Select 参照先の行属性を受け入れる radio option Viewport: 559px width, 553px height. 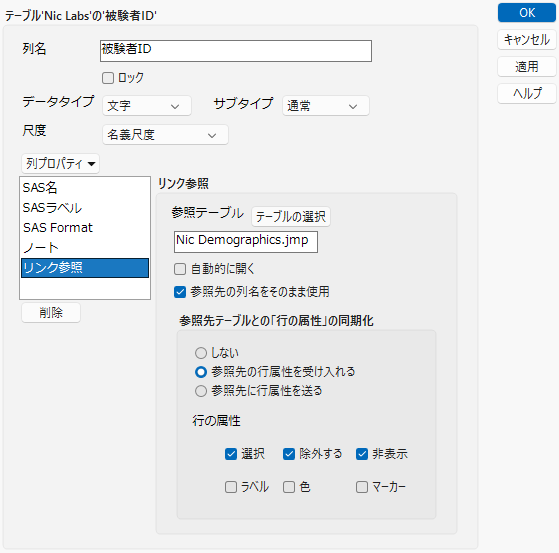point(201,372)
